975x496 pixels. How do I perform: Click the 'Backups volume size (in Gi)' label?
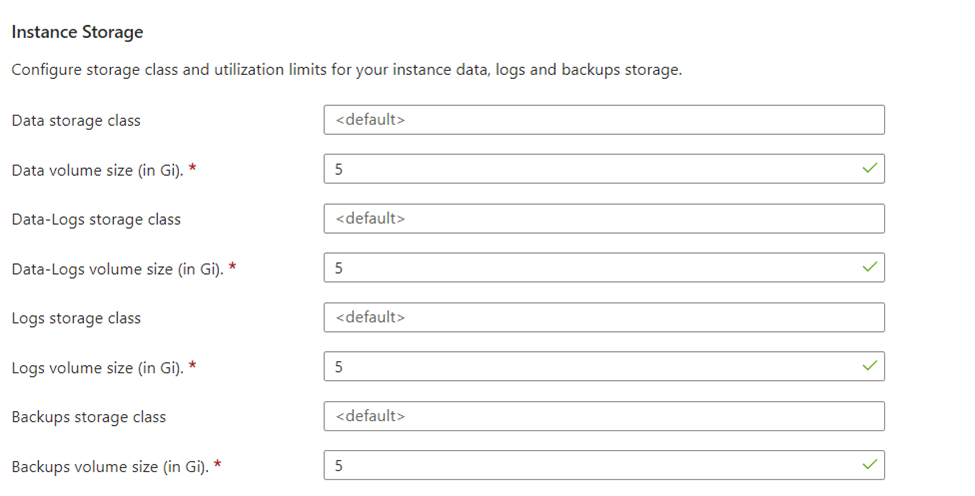click(x=109, y=467)
